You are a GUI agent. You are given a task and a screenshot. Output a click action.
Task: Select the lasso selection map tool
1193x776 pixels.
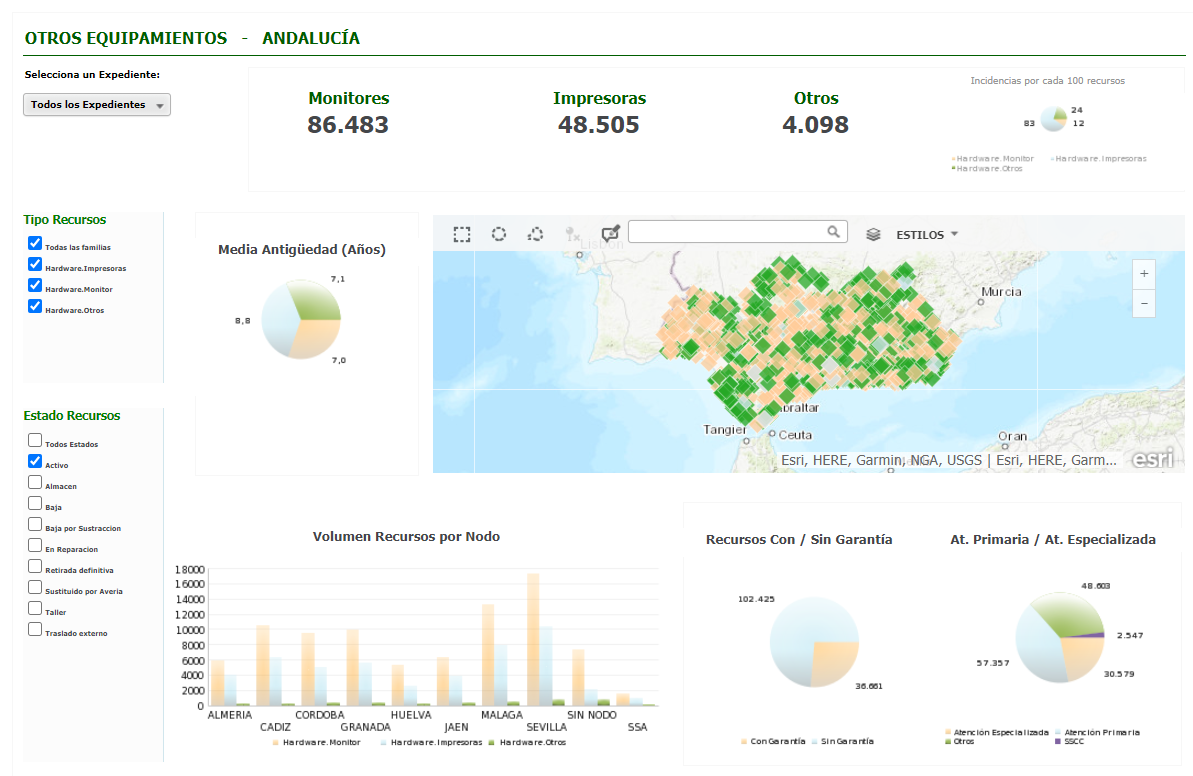pos(535,234)
